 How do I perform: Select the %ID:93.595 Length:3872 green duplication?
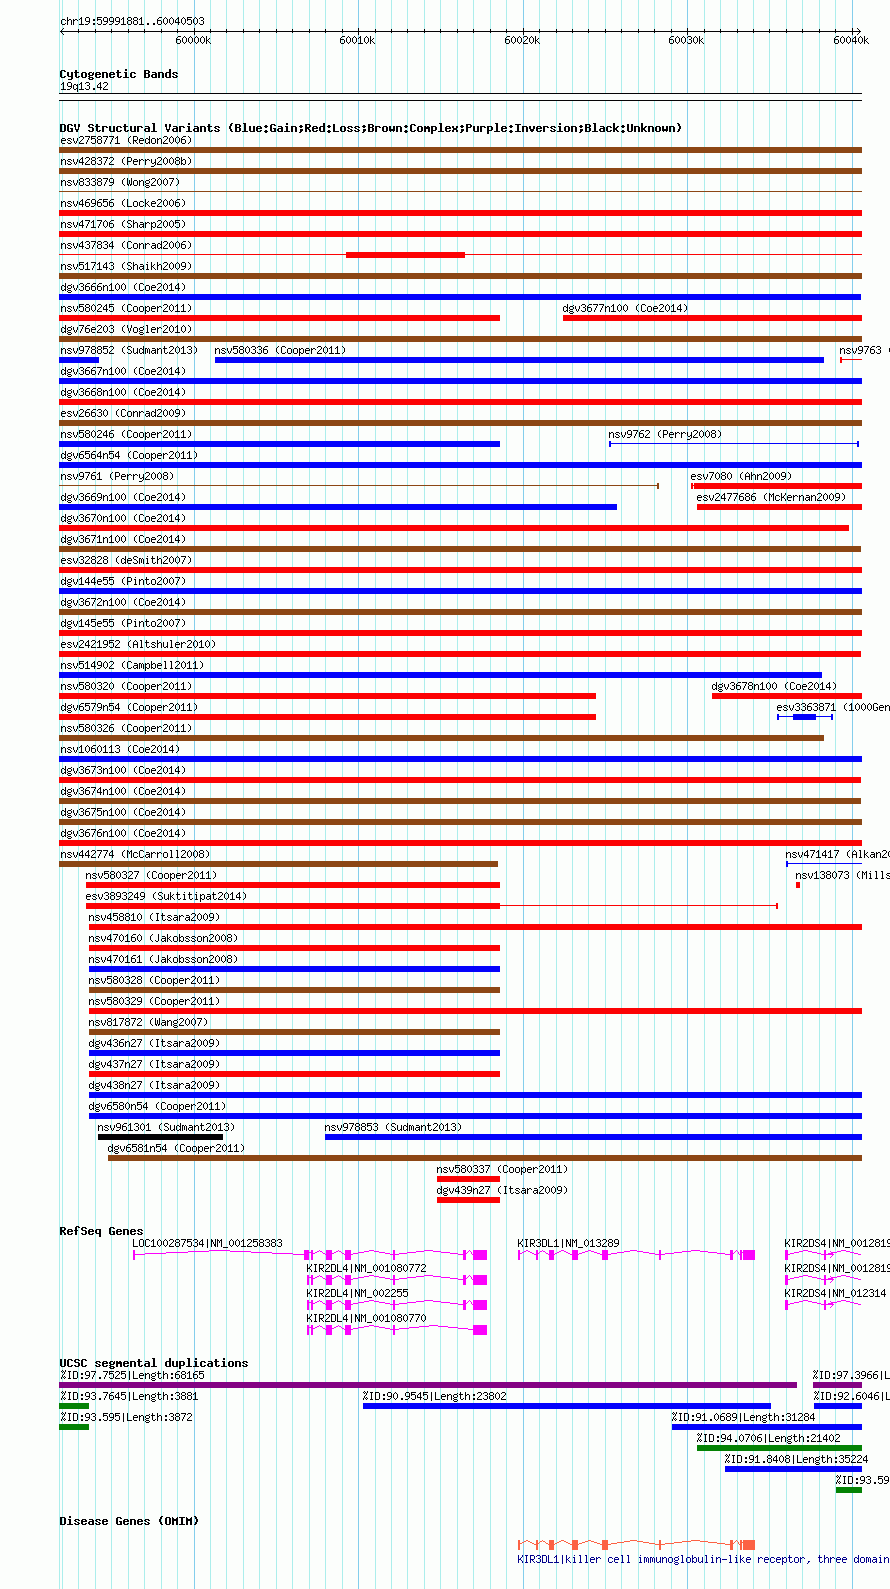74,1427
